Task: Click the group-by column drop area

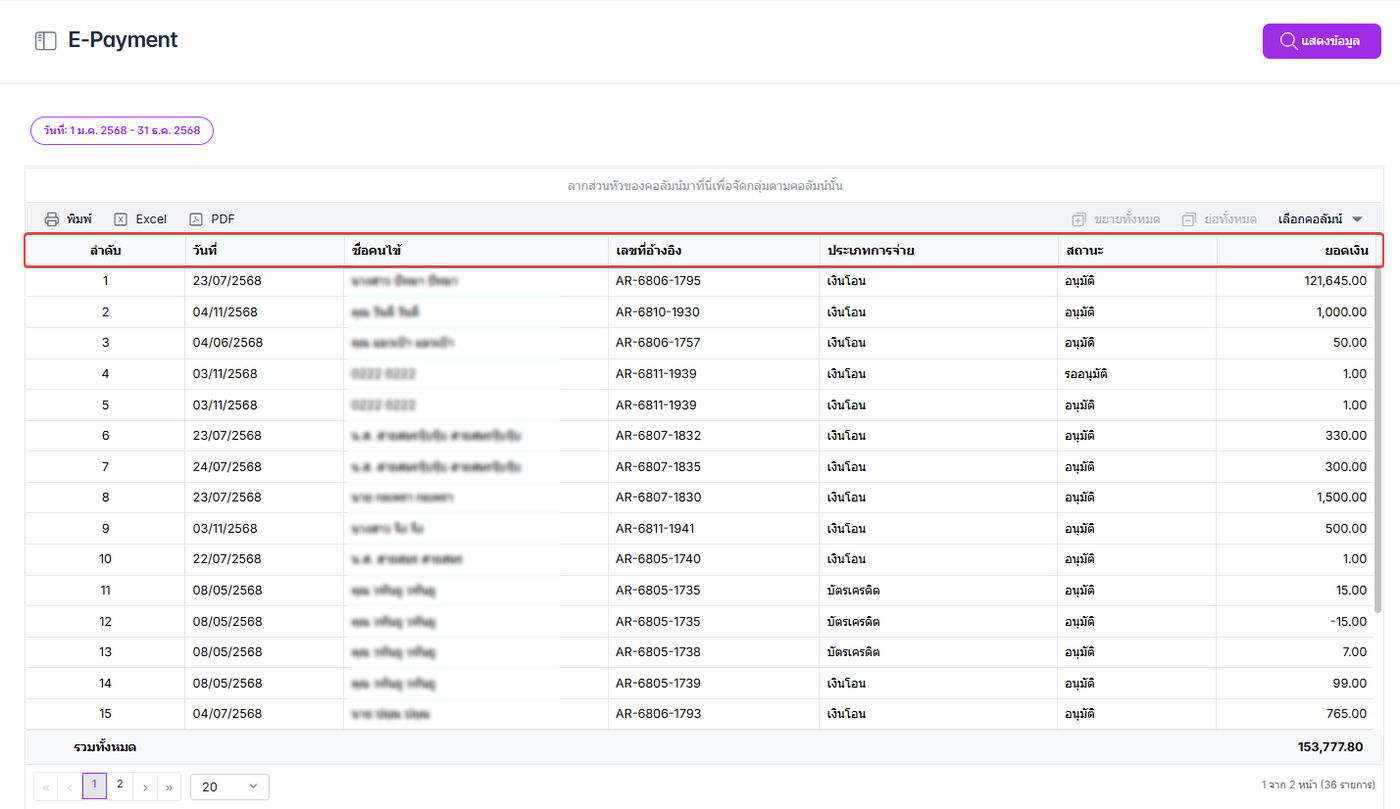Action: [x=704, y=186]
